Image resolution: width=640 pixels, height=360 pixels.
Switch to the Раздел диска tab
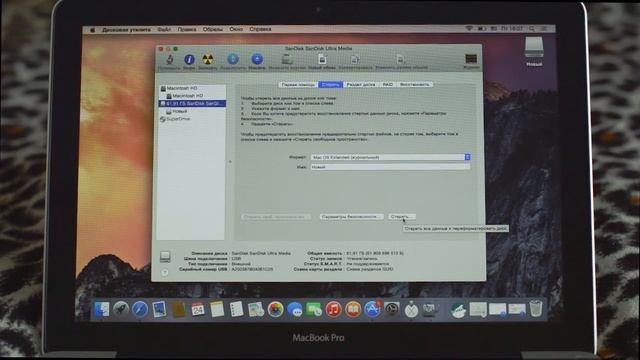click(361, 84)
